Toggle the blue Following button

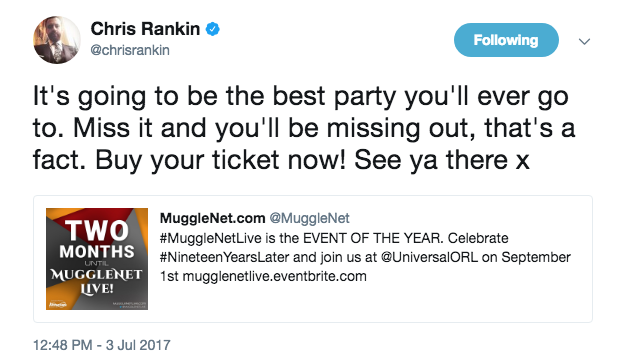click(x=506, y=40)
